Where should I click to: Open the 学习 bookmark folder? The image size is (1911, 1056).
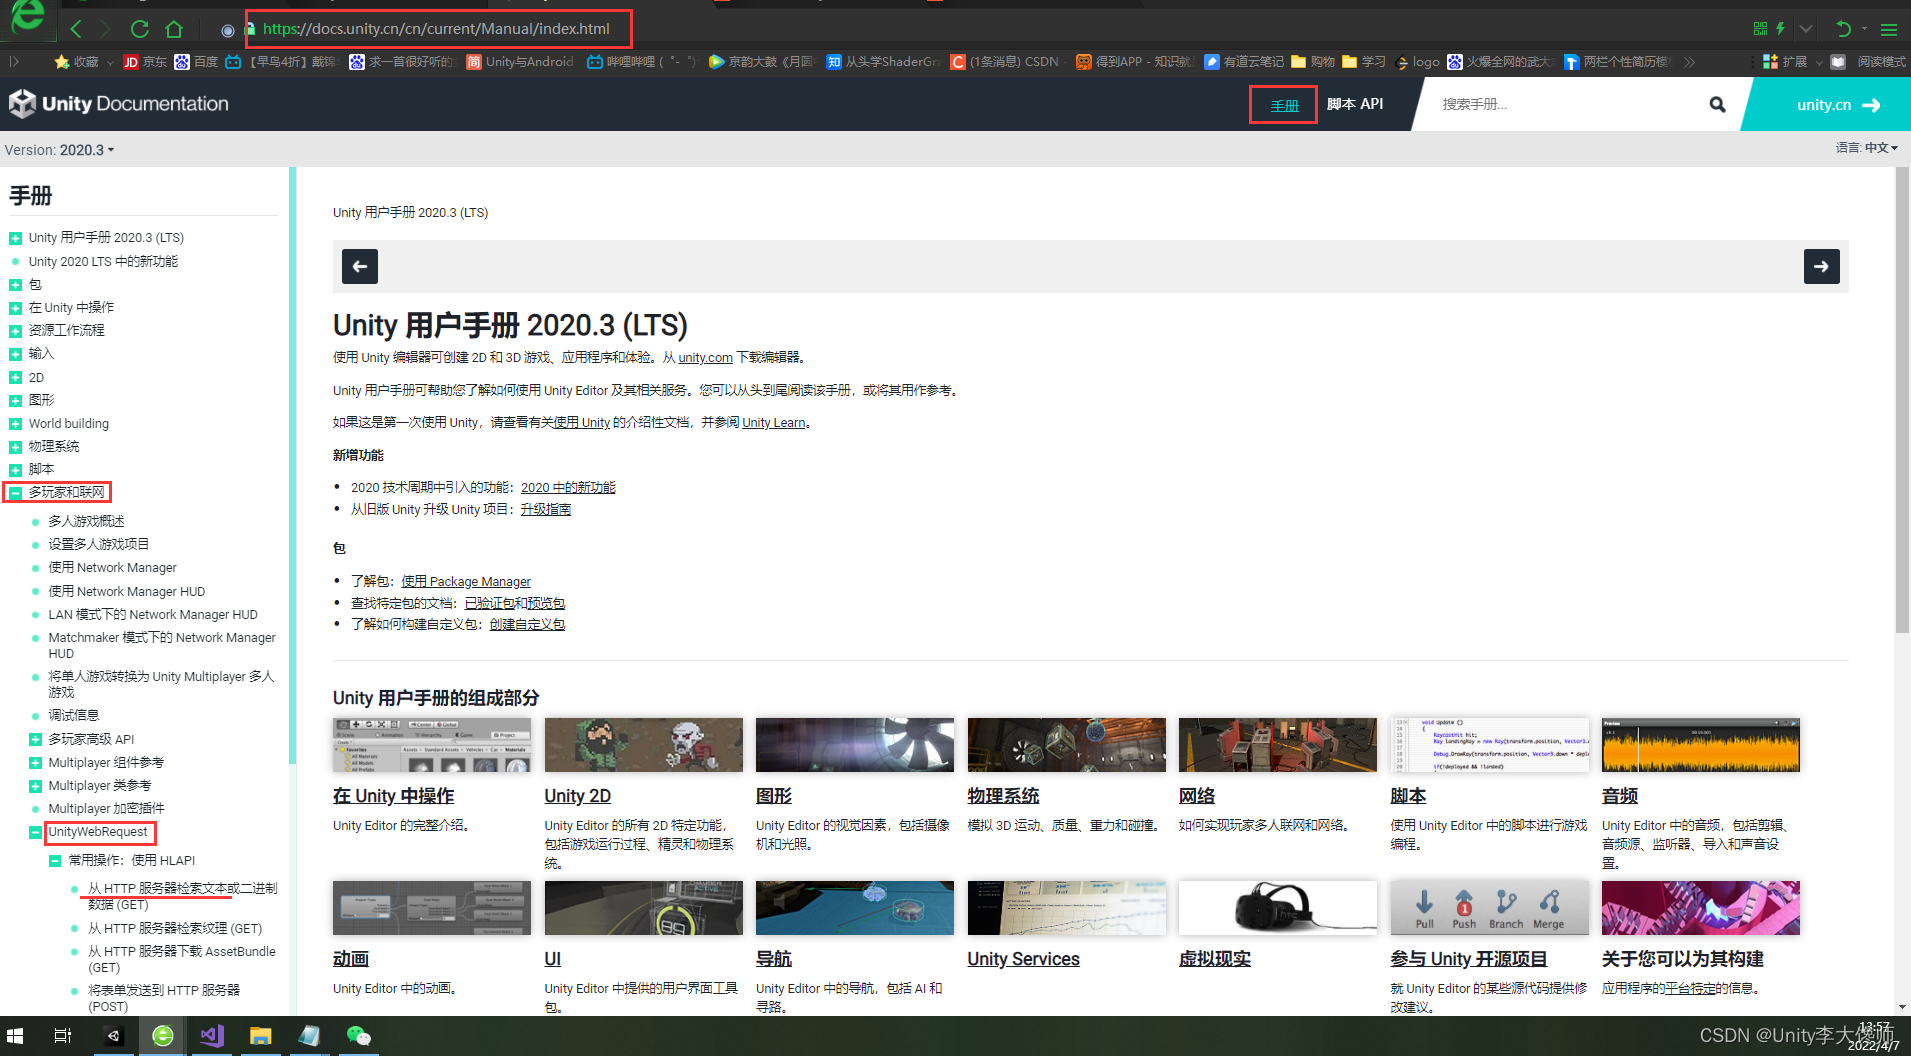(1364, 62)
